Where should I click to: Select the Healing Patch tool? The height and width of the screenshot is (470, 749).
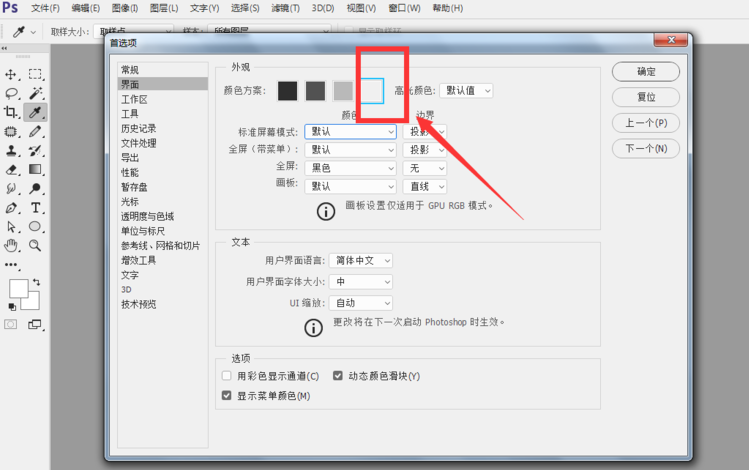click(11, 131)
